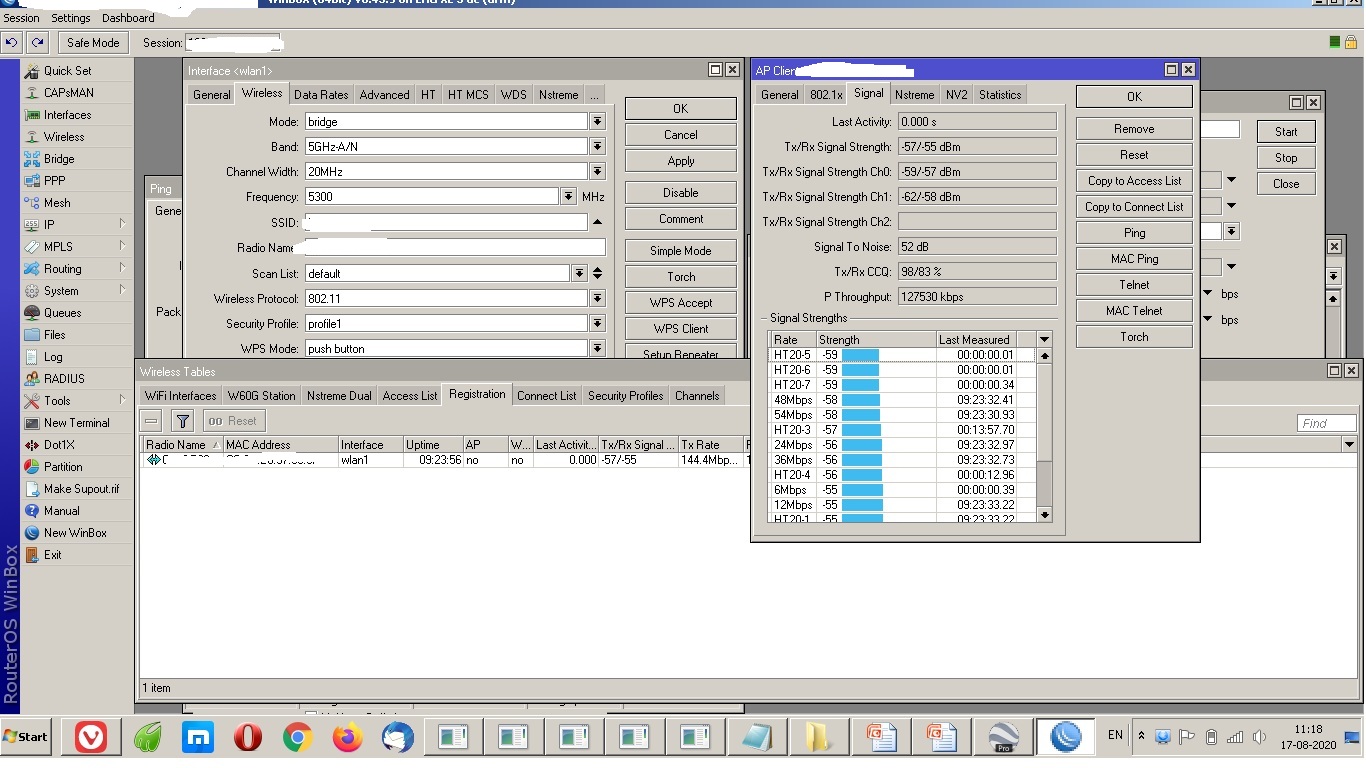Open the WPS Mode dropdown
This screenshot has width=1366, height=768.
click(x=597, y=349)
